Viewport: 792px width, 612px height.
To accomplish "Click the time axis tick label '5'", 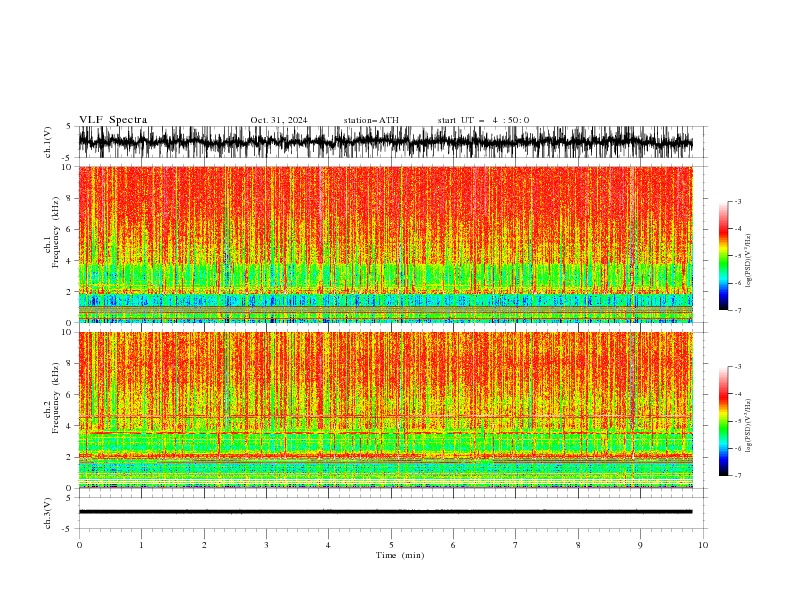I will pyautogui.click(x=391, y=545).
